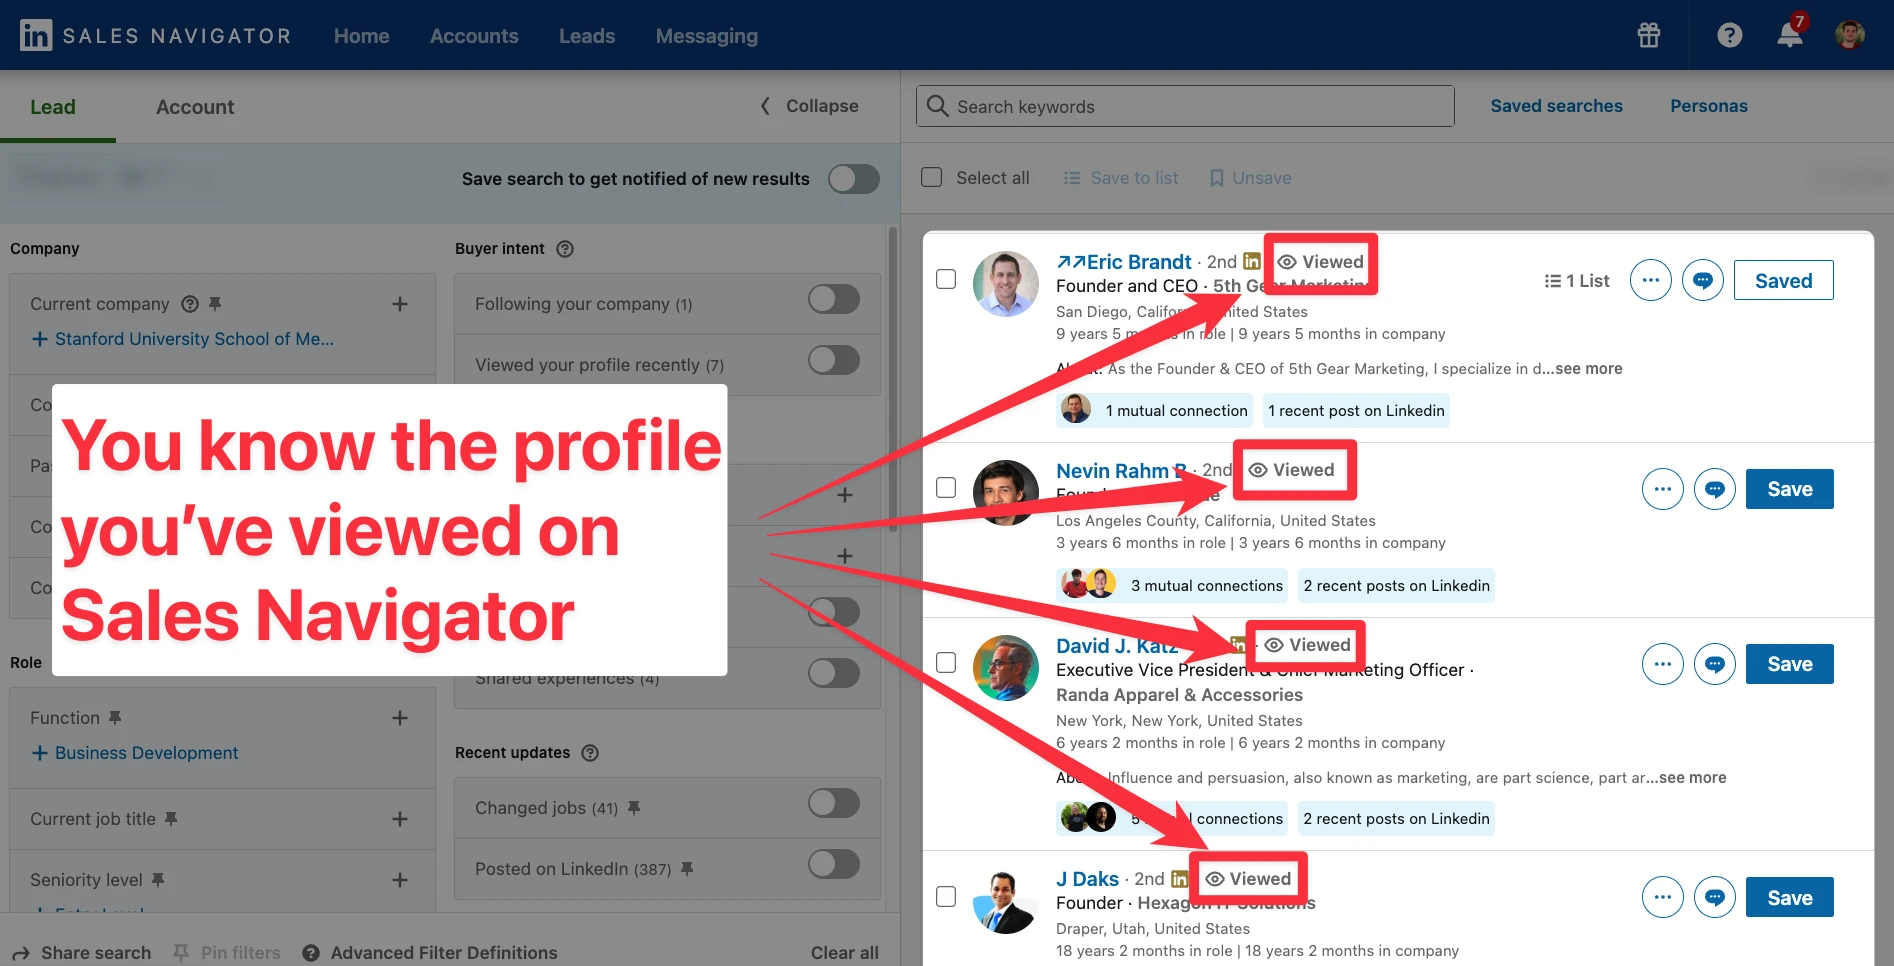Click the filter panel scrollbar
This screenshot has height=966, width=1894.
coord(893,380)
